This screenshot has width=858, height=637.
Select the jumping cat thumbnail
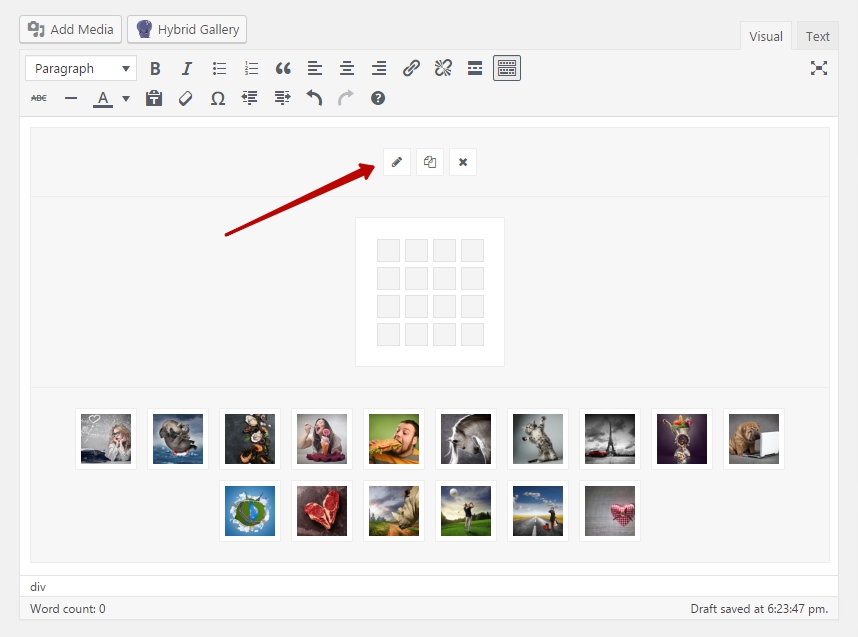[x=538, y=439]
